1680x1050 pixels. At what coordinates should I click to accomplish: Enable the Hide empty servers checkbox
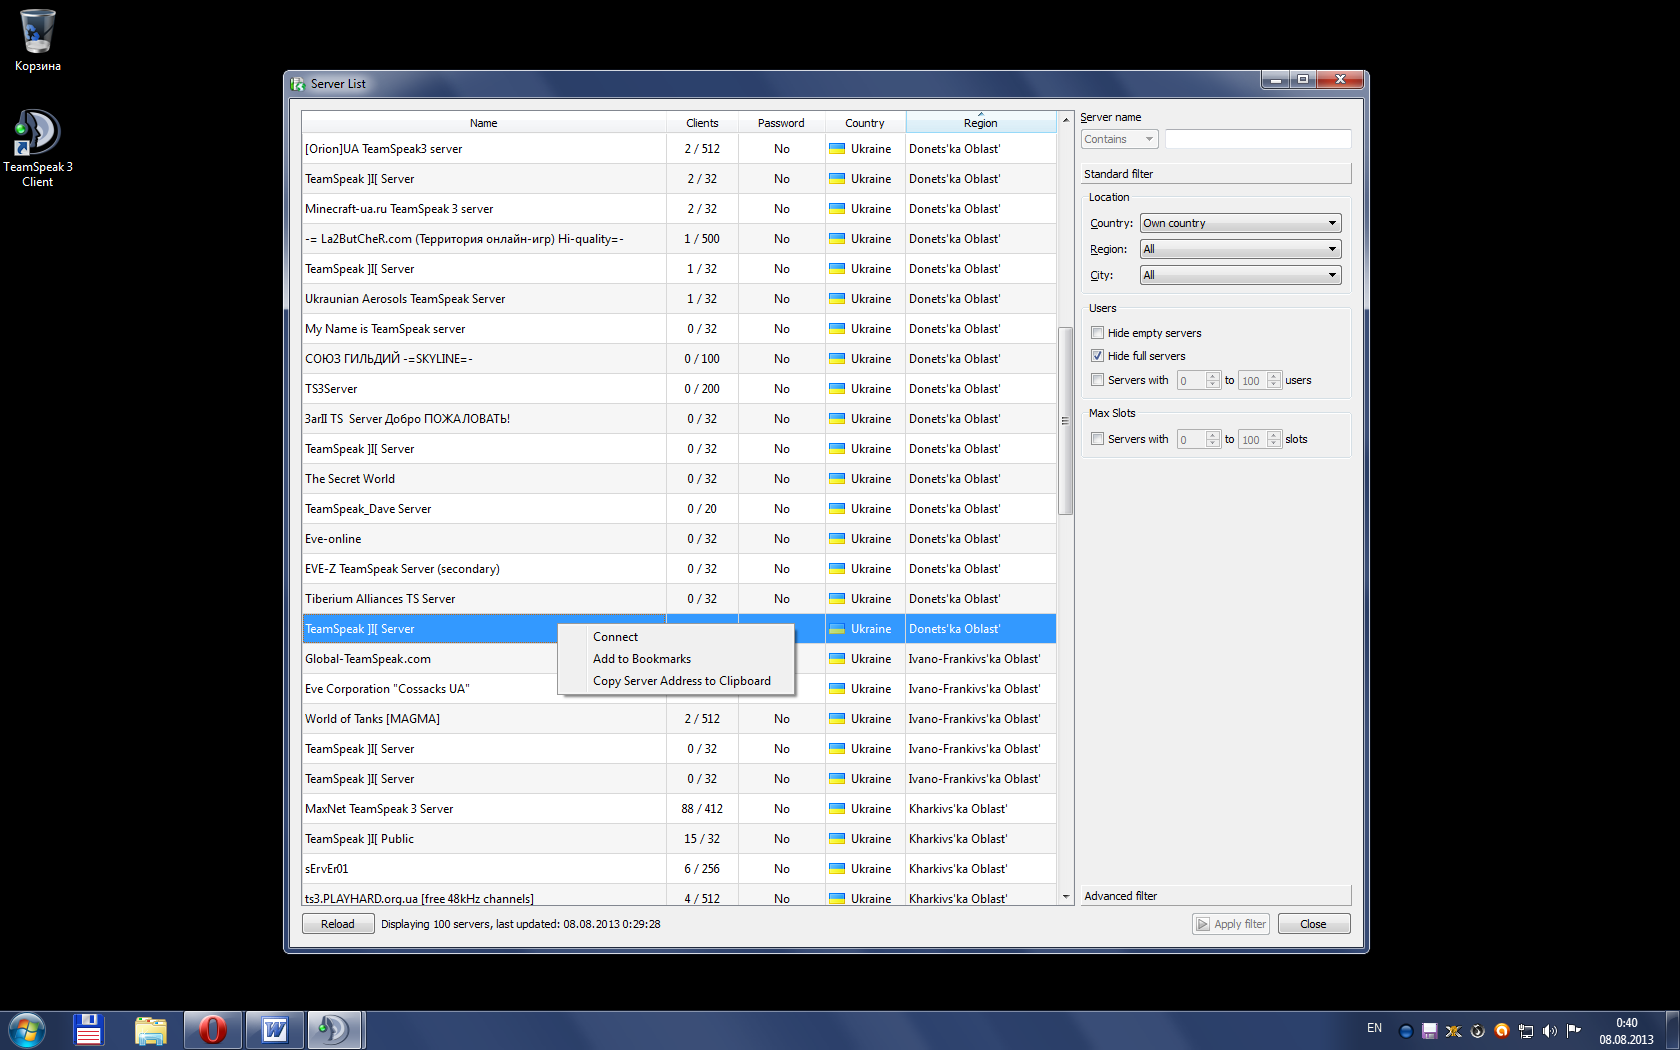pyautogui.click(x=1098, y=333)
